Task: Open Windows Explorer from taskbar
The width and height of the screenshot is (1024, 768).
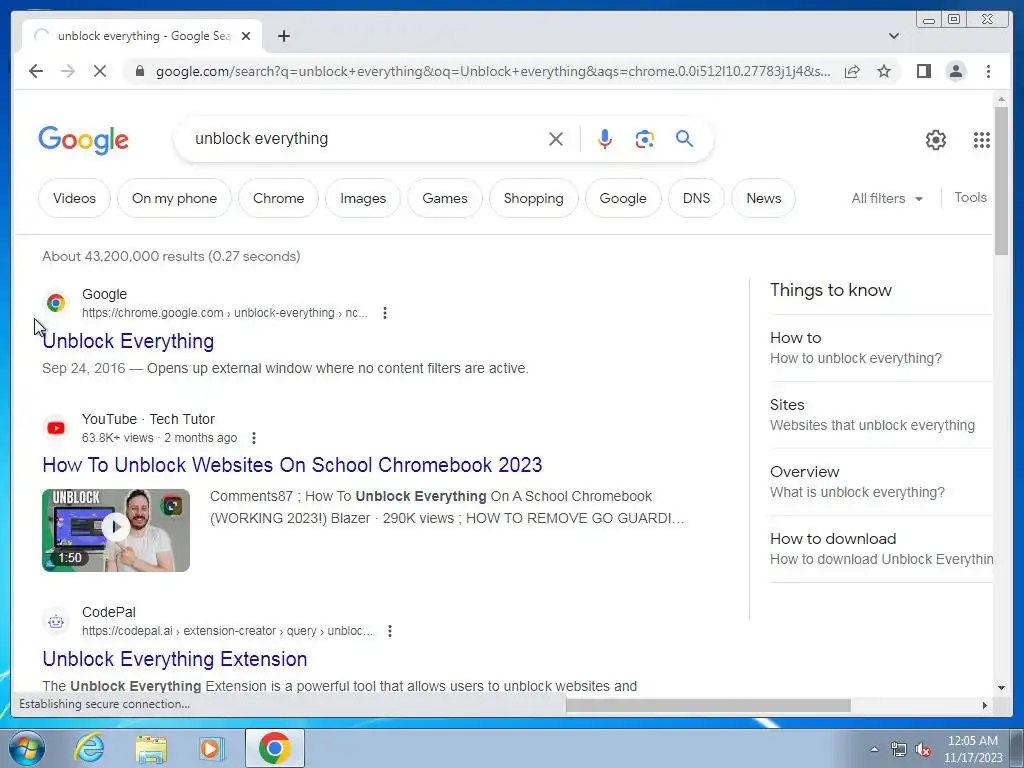Action: pos(151,748)
